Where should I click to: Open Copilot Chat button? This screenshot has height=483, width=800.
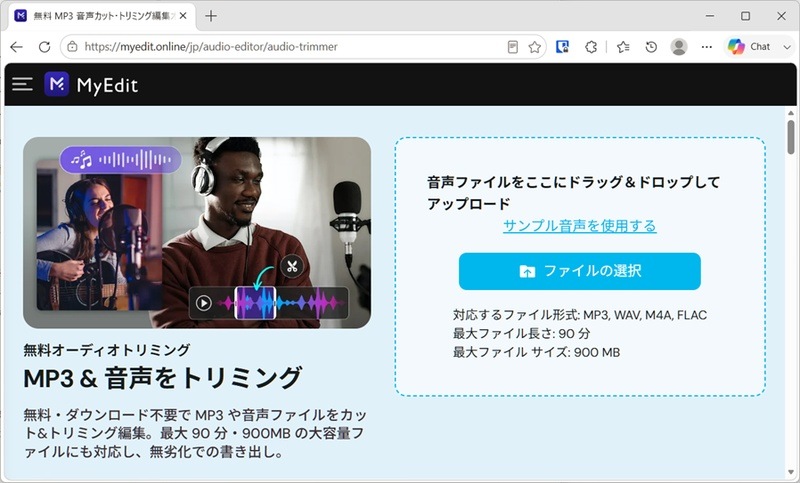pyautogui.click(x=749, y=47)
